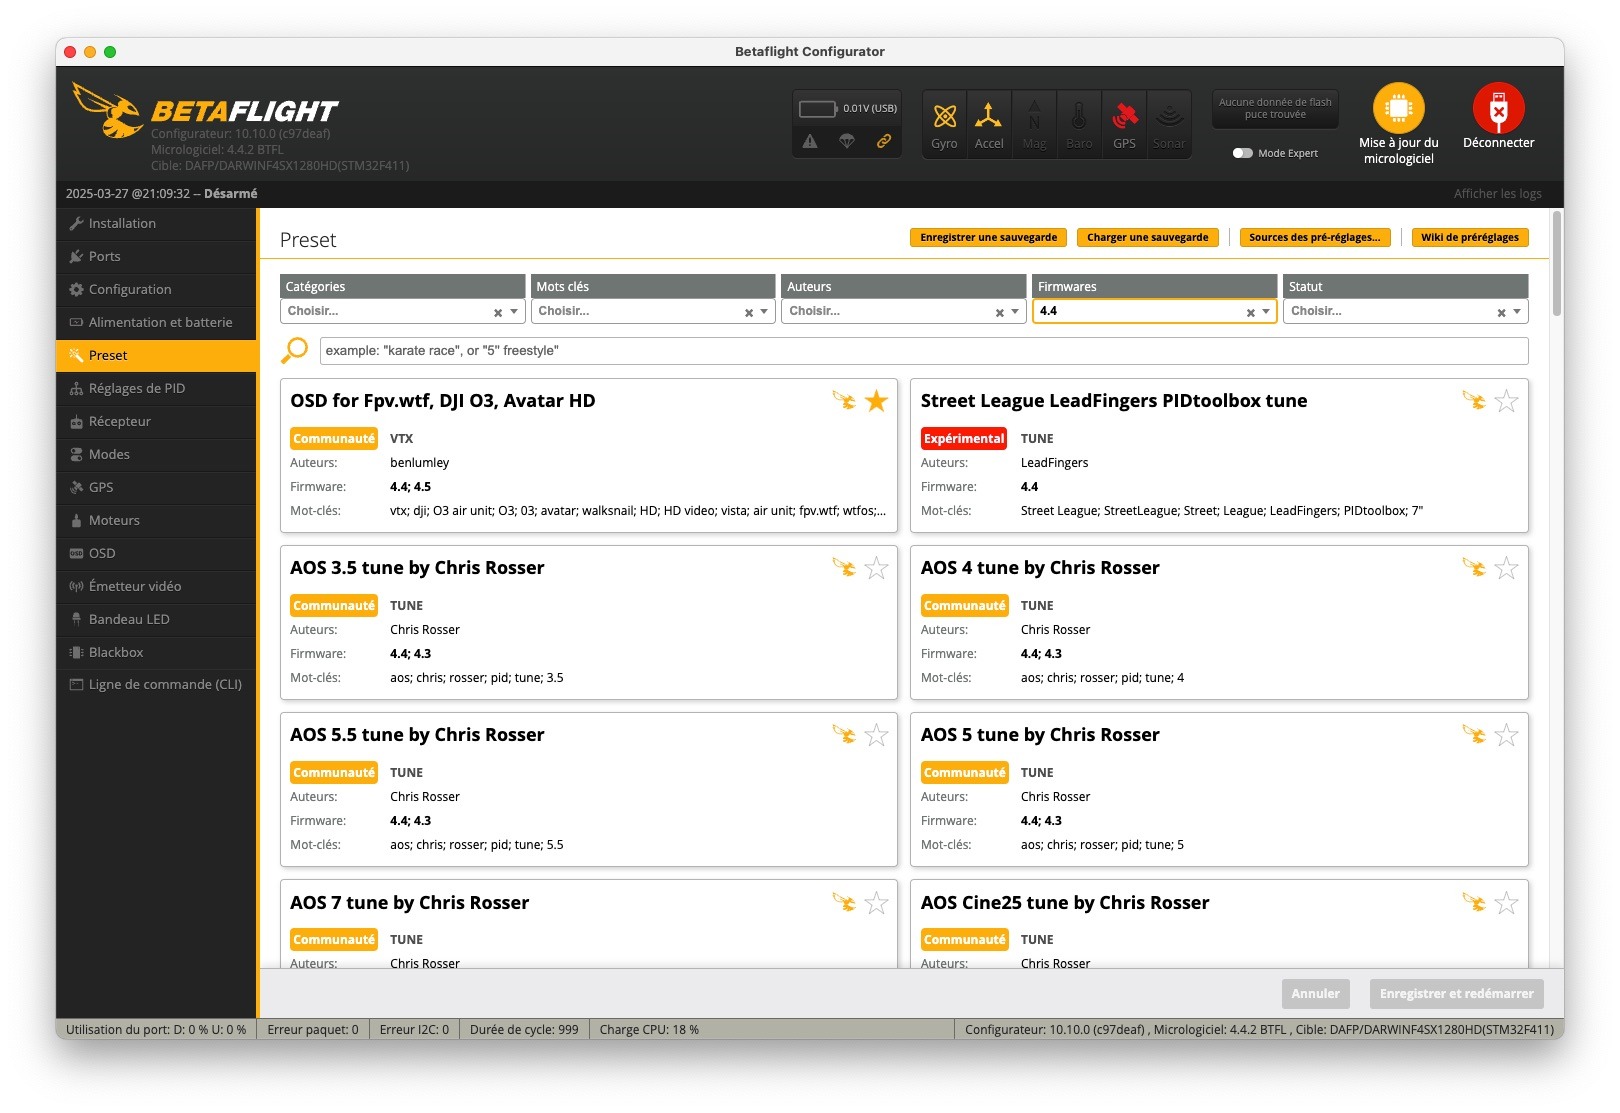Click the bee icon on AOS 5.5 card

pyautogui.click(x=844, y=735)
